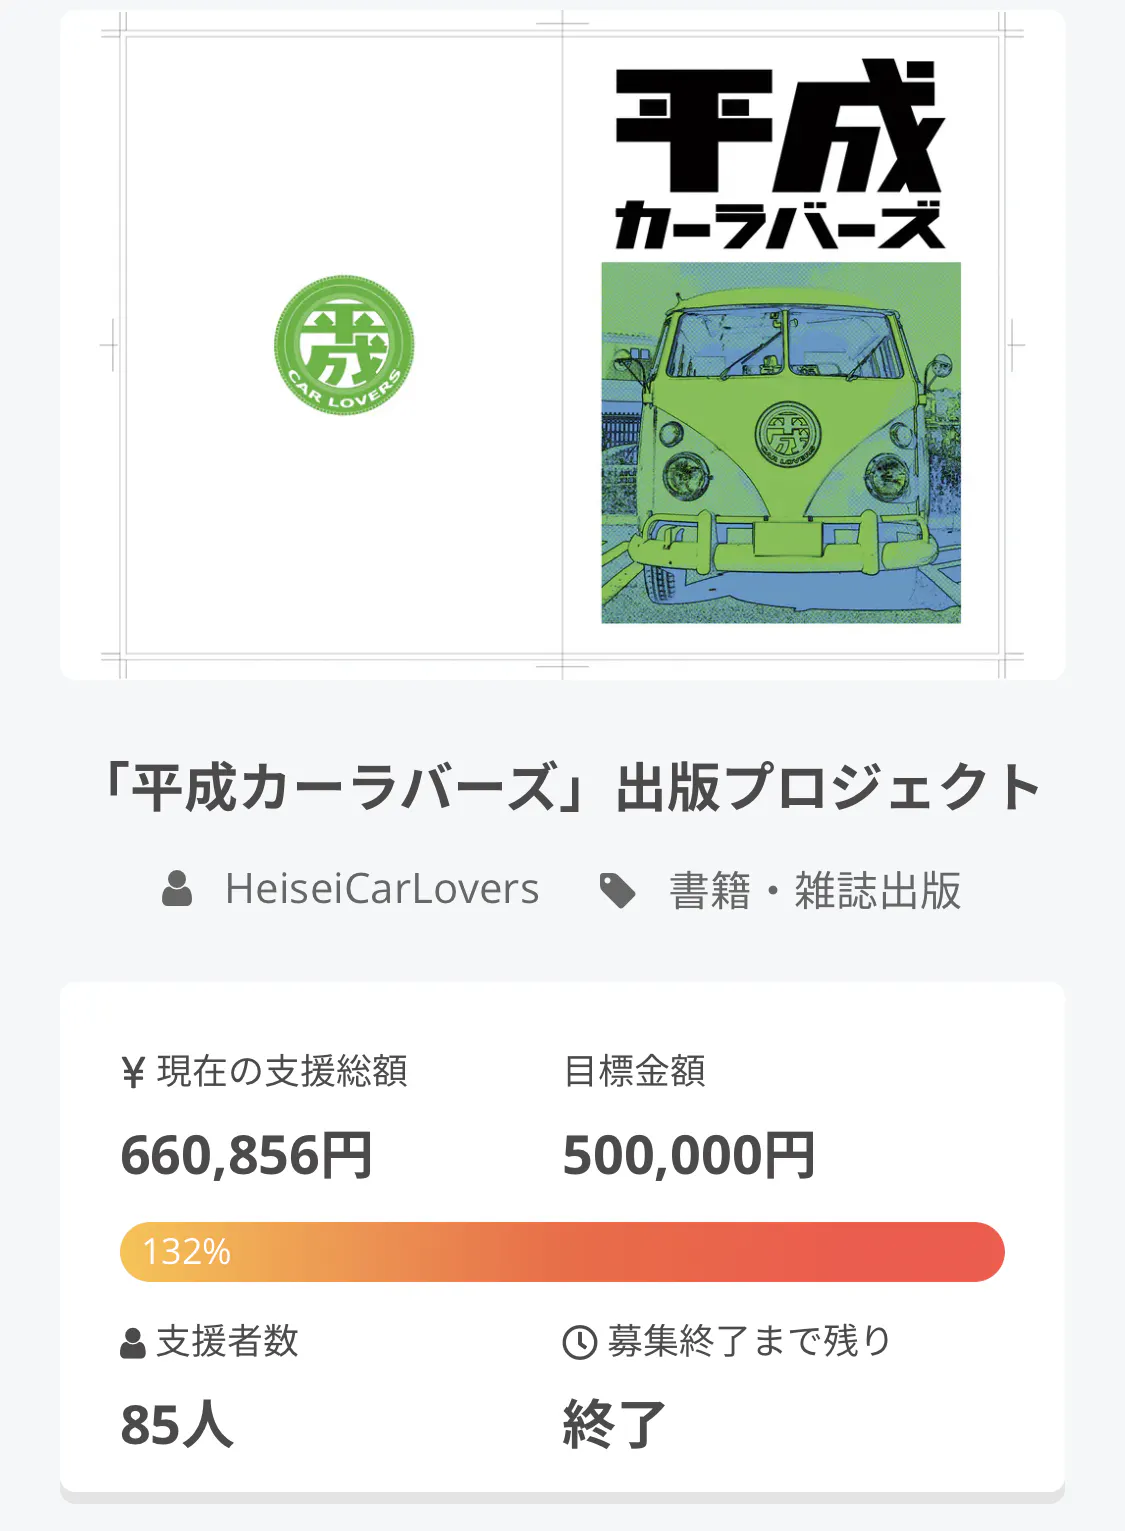This screenshot has height=1531, width=1125.
Task: Click the 「平成カーラバーズ」出版プロジェクト project title
Action: click(x=569, y=787)
